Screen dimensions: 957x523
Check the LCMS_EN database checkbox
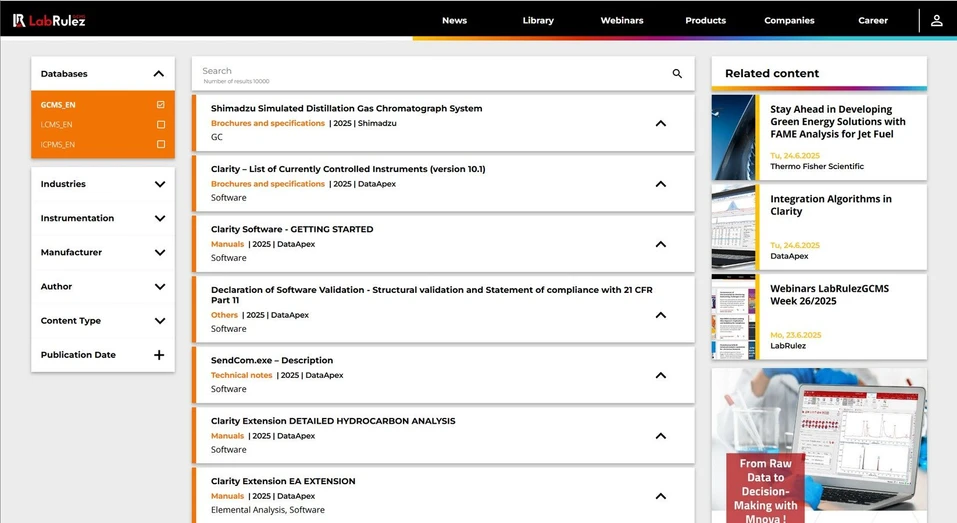coord(161,124)
